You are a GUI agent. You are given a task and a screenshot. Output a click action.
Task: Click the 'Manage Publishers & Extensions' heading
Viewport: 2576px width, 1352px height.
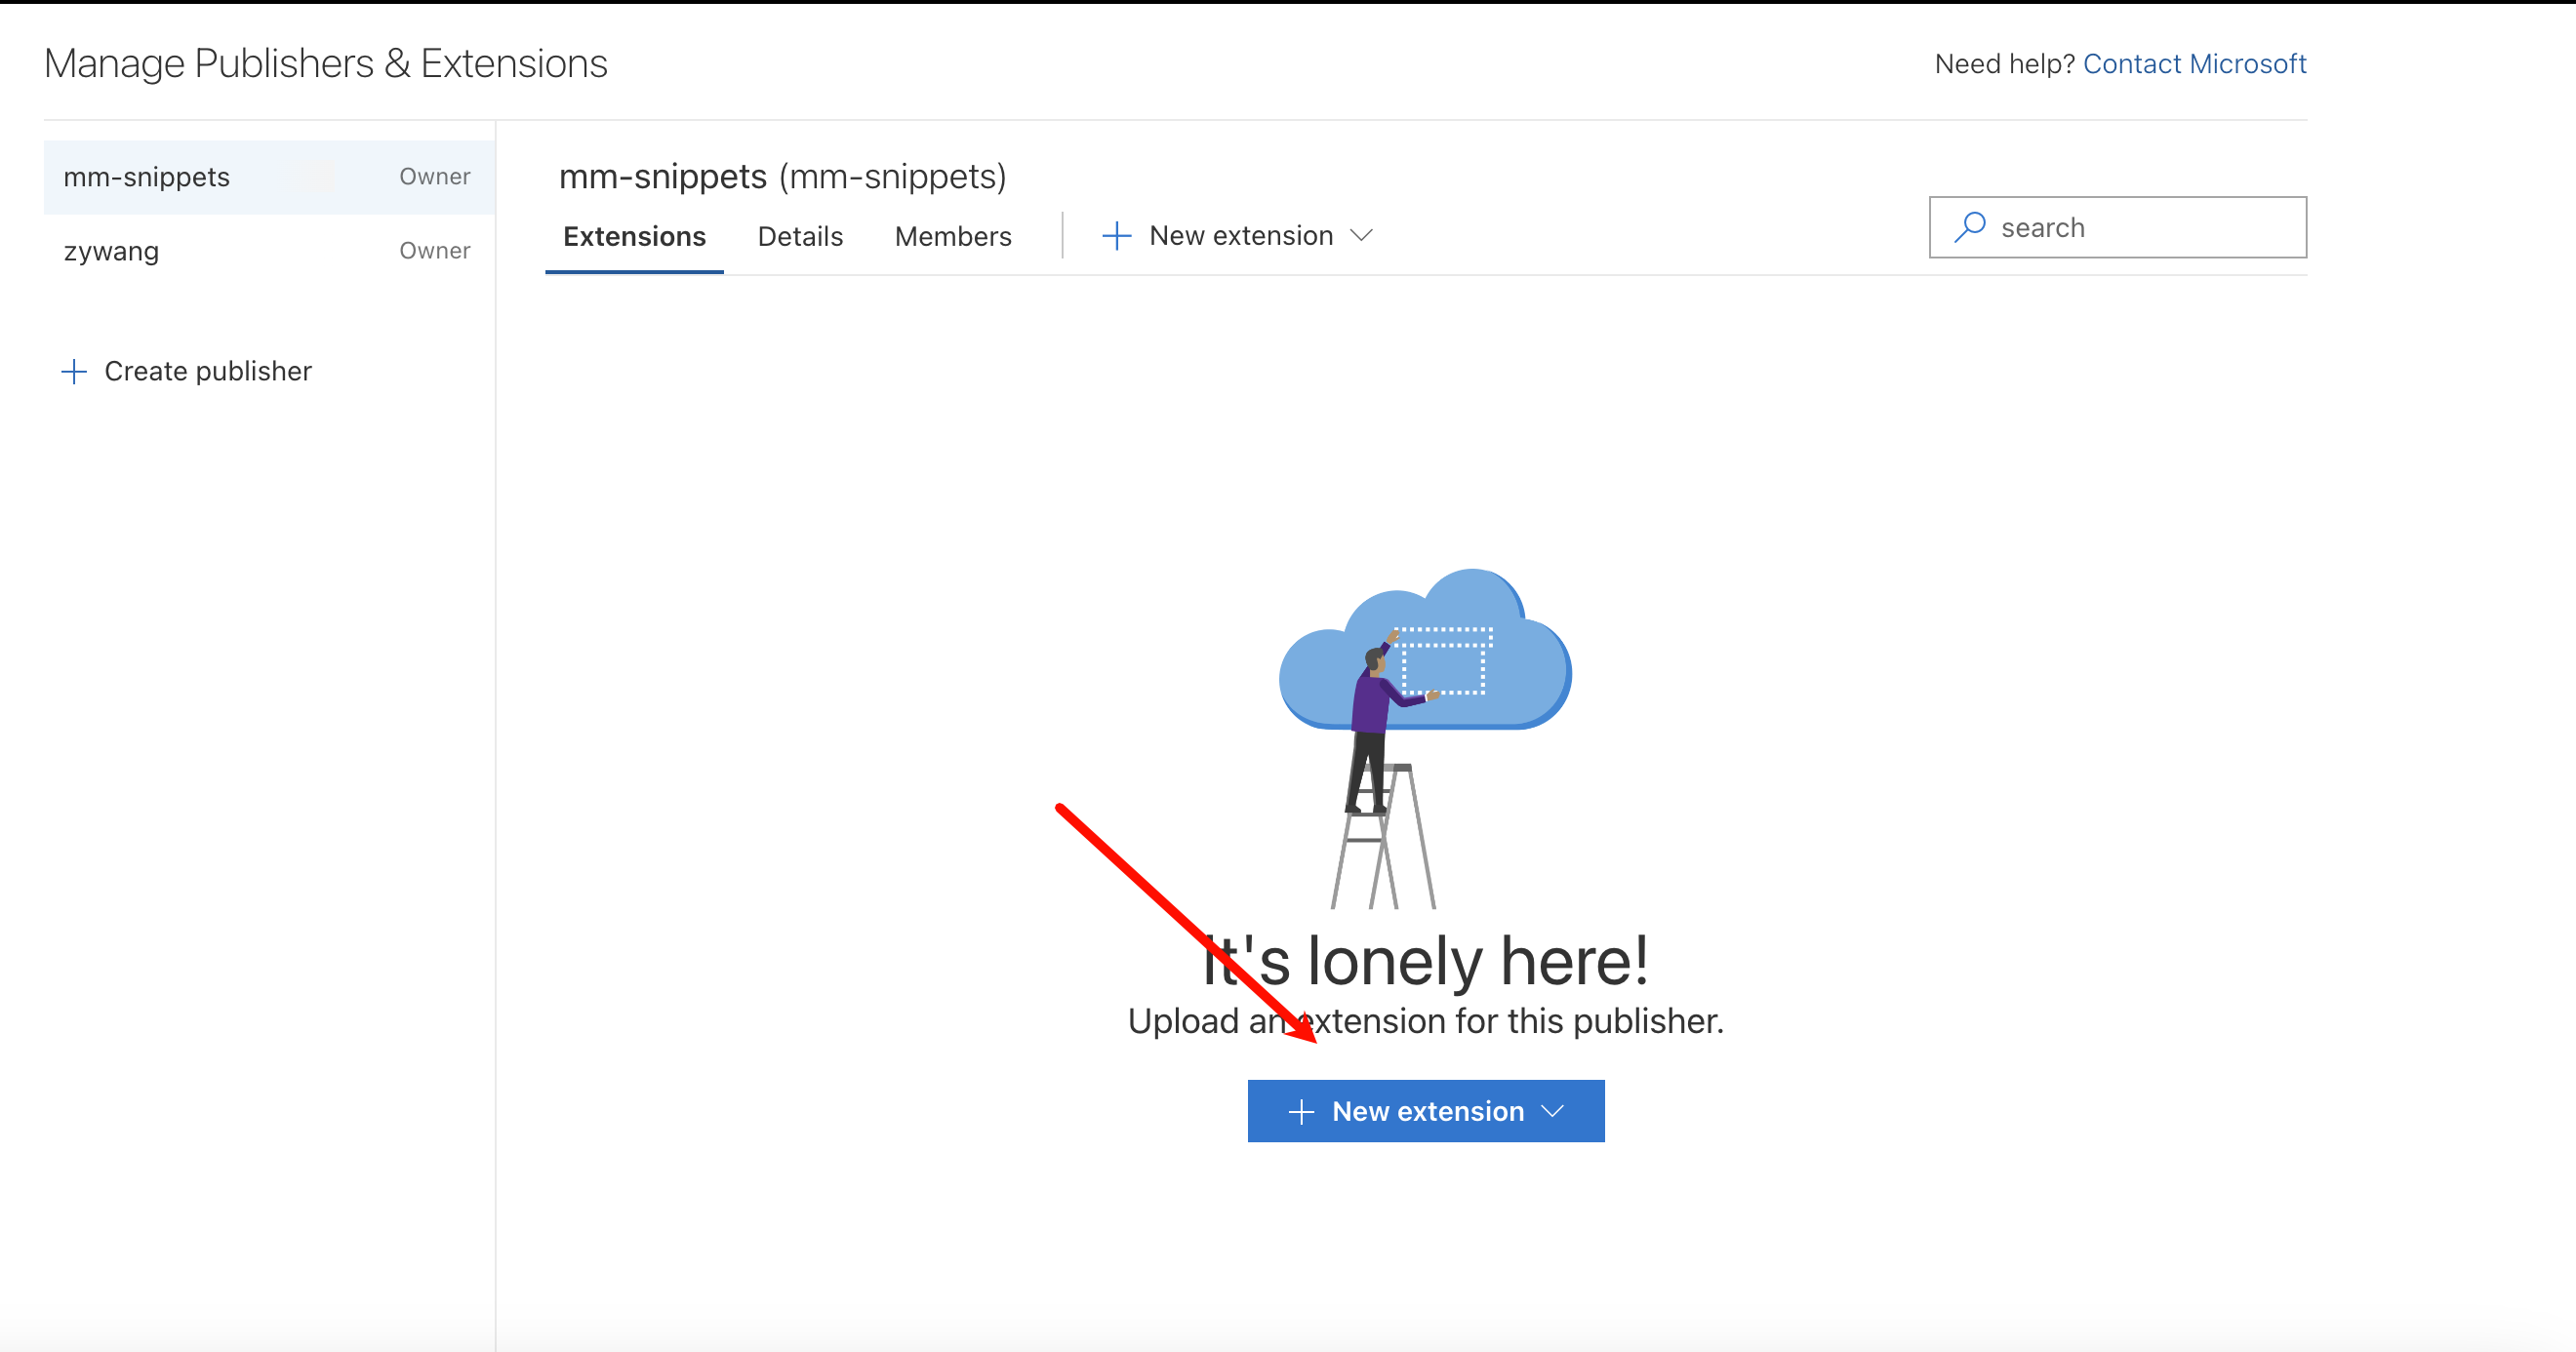[x=326, y=64]
